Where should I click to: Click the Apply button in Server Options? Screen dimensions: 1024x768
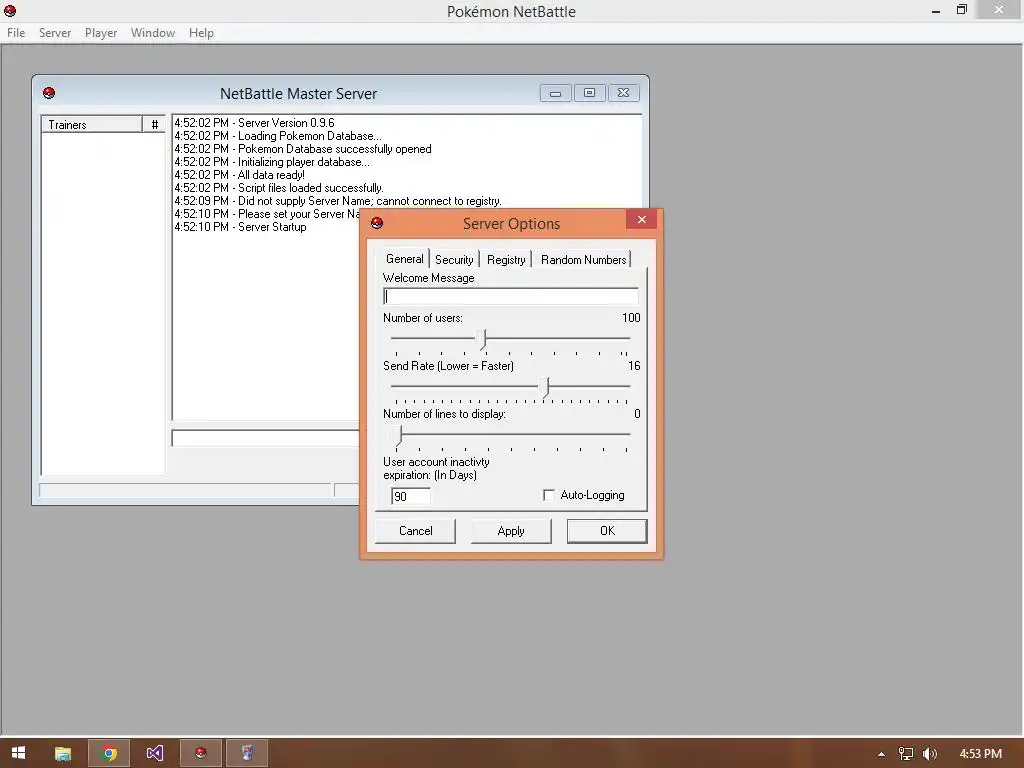click(511, 531)
